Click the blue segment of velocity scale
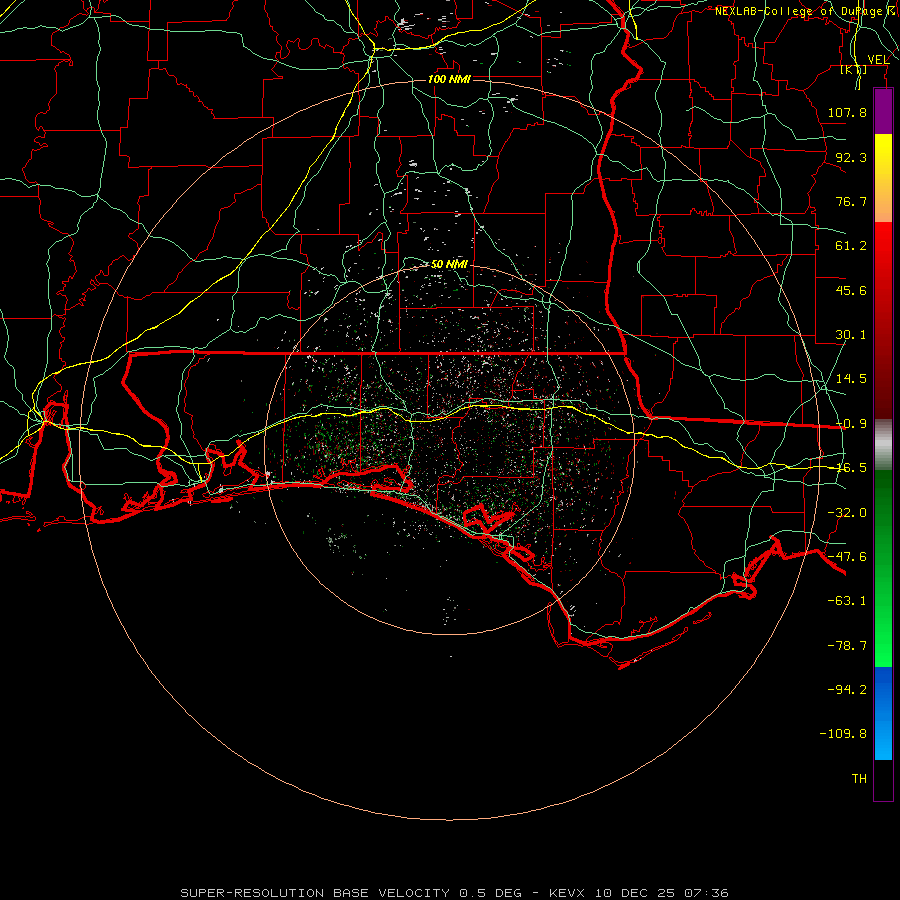900x900 pixels. pyautogui.click(x=883, y=713)
